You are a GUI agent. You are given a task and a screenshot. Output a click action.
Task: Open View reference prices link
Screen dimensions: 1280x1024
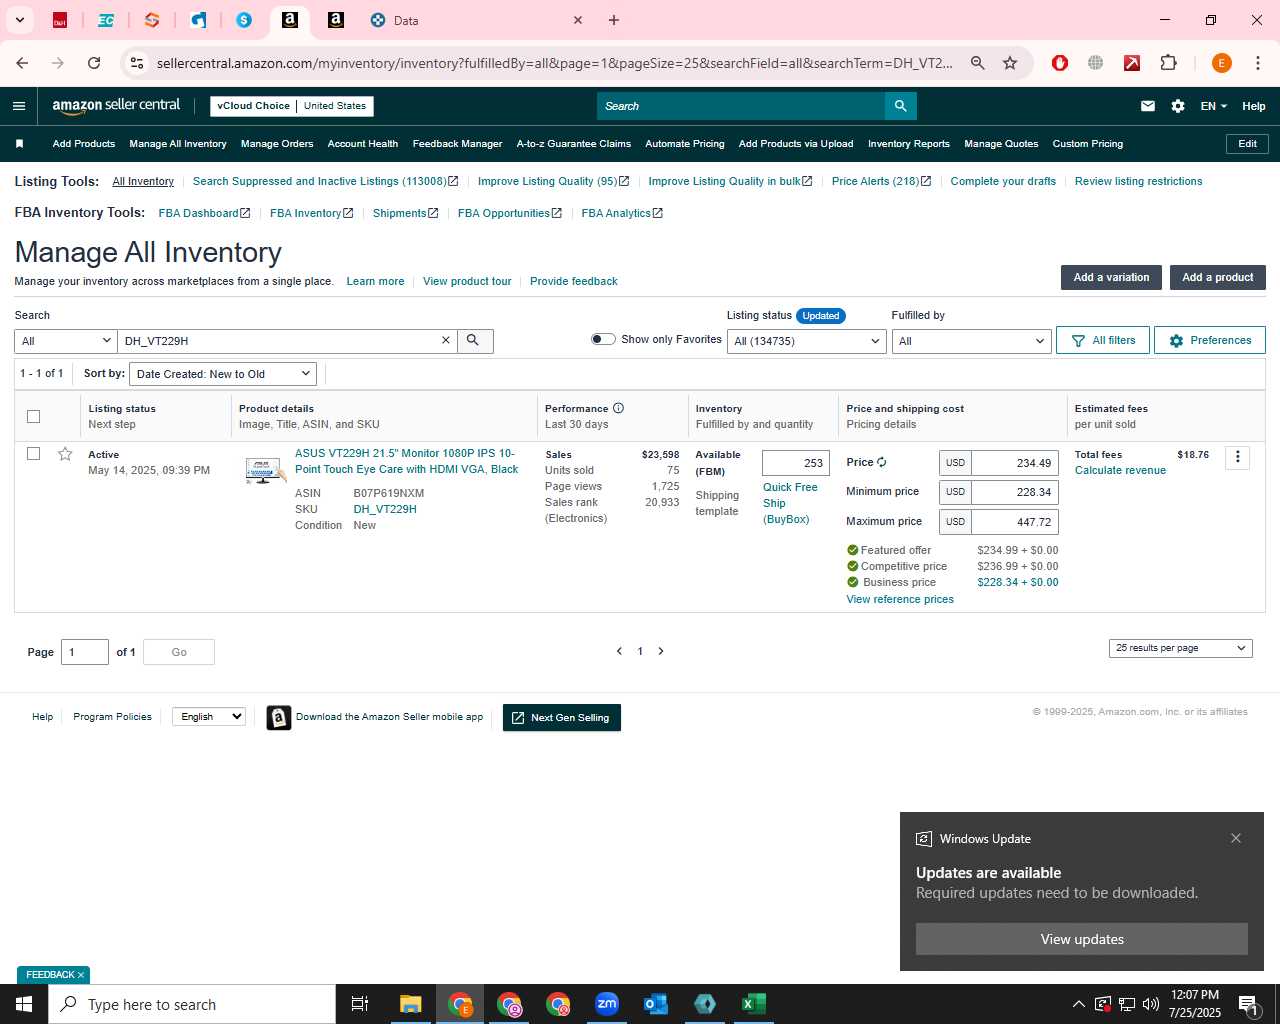click(900, 599)
